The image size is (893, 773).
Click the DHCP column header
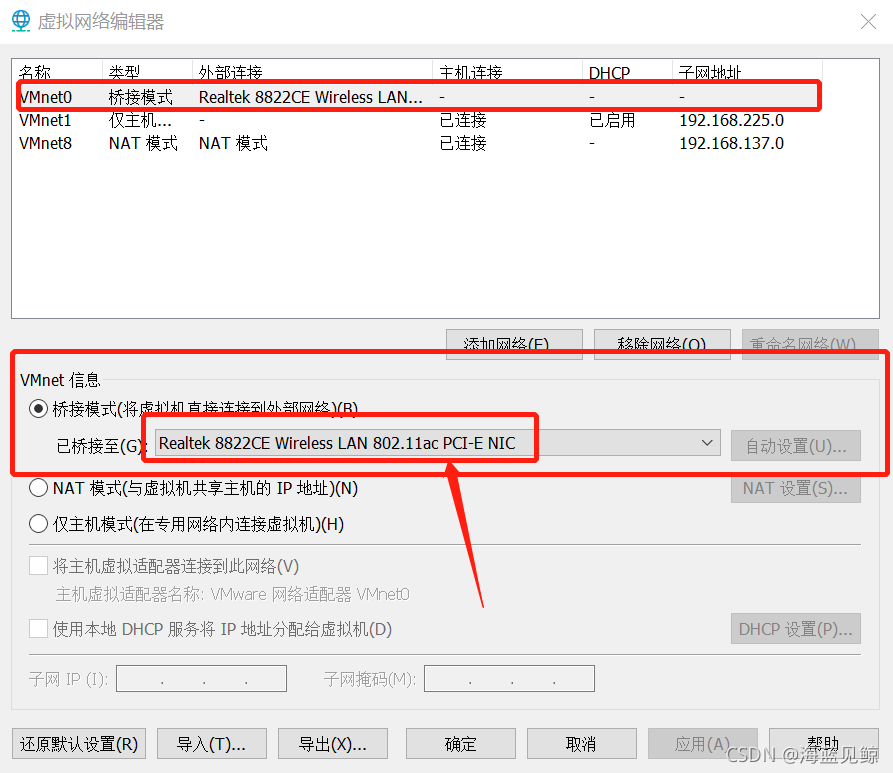click(627, 72)
